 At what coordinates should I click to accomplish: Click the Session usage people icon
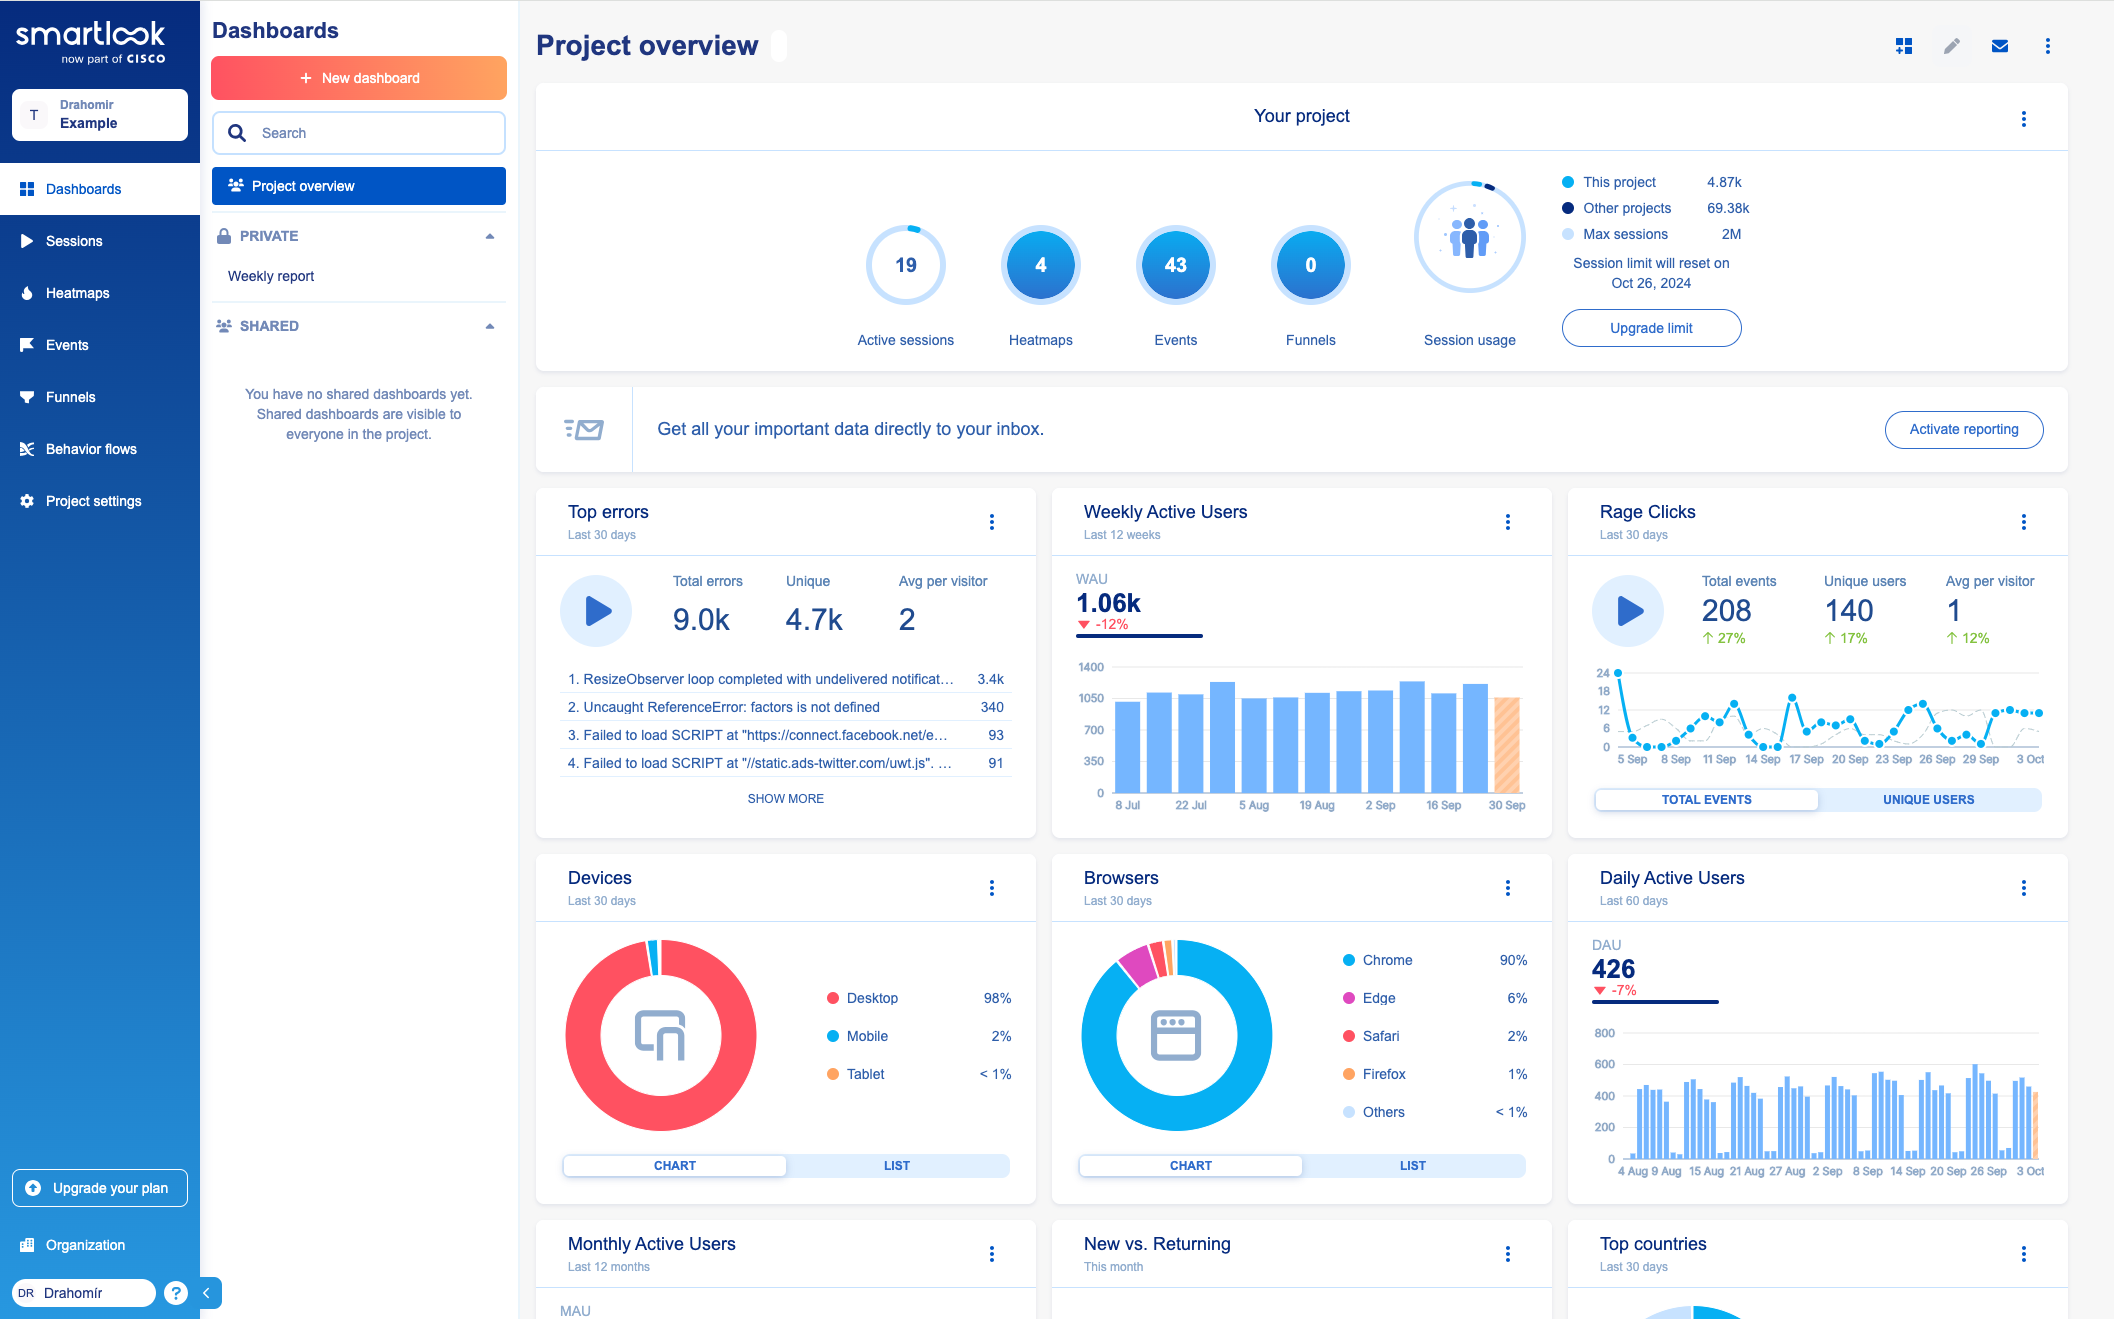(1470, 237)
